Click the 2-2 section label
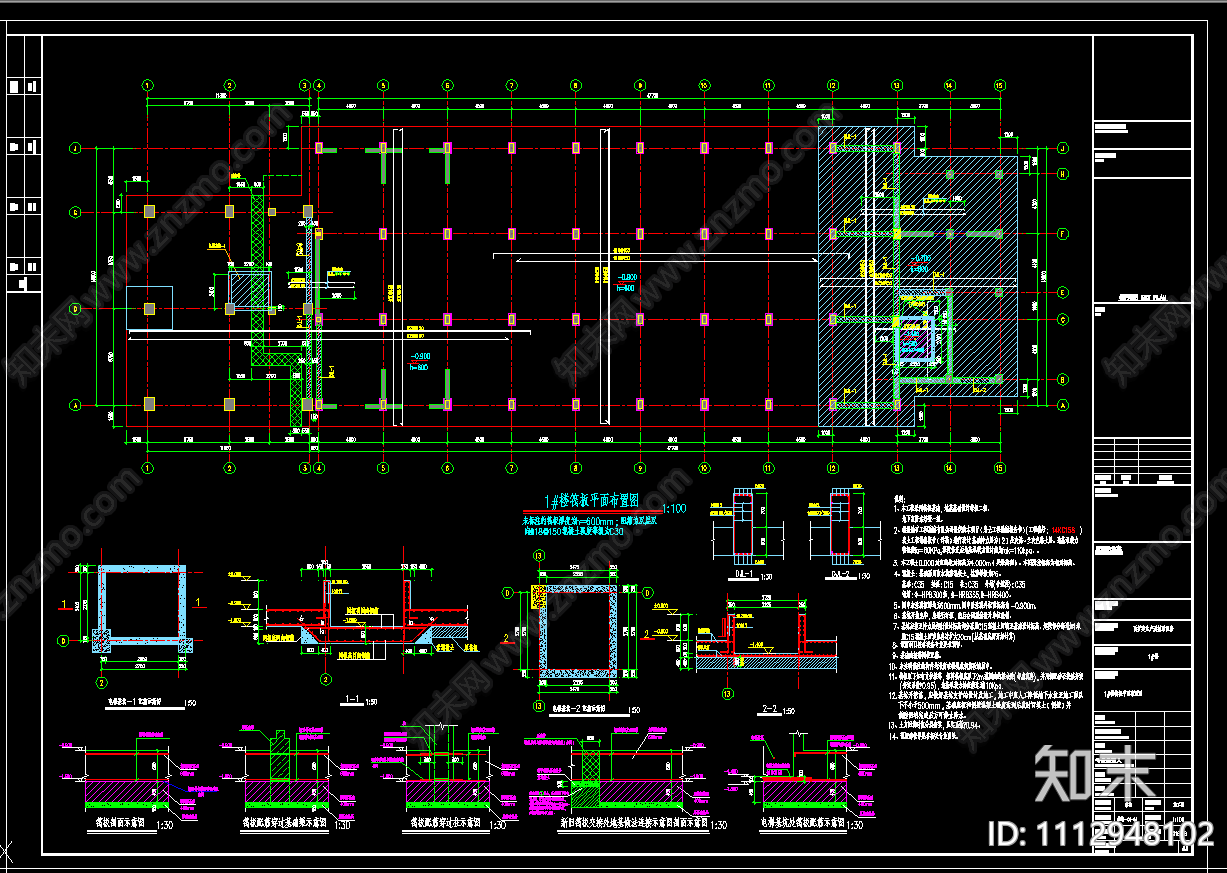The image size is (1227, 873). click(x=769, y=710)
